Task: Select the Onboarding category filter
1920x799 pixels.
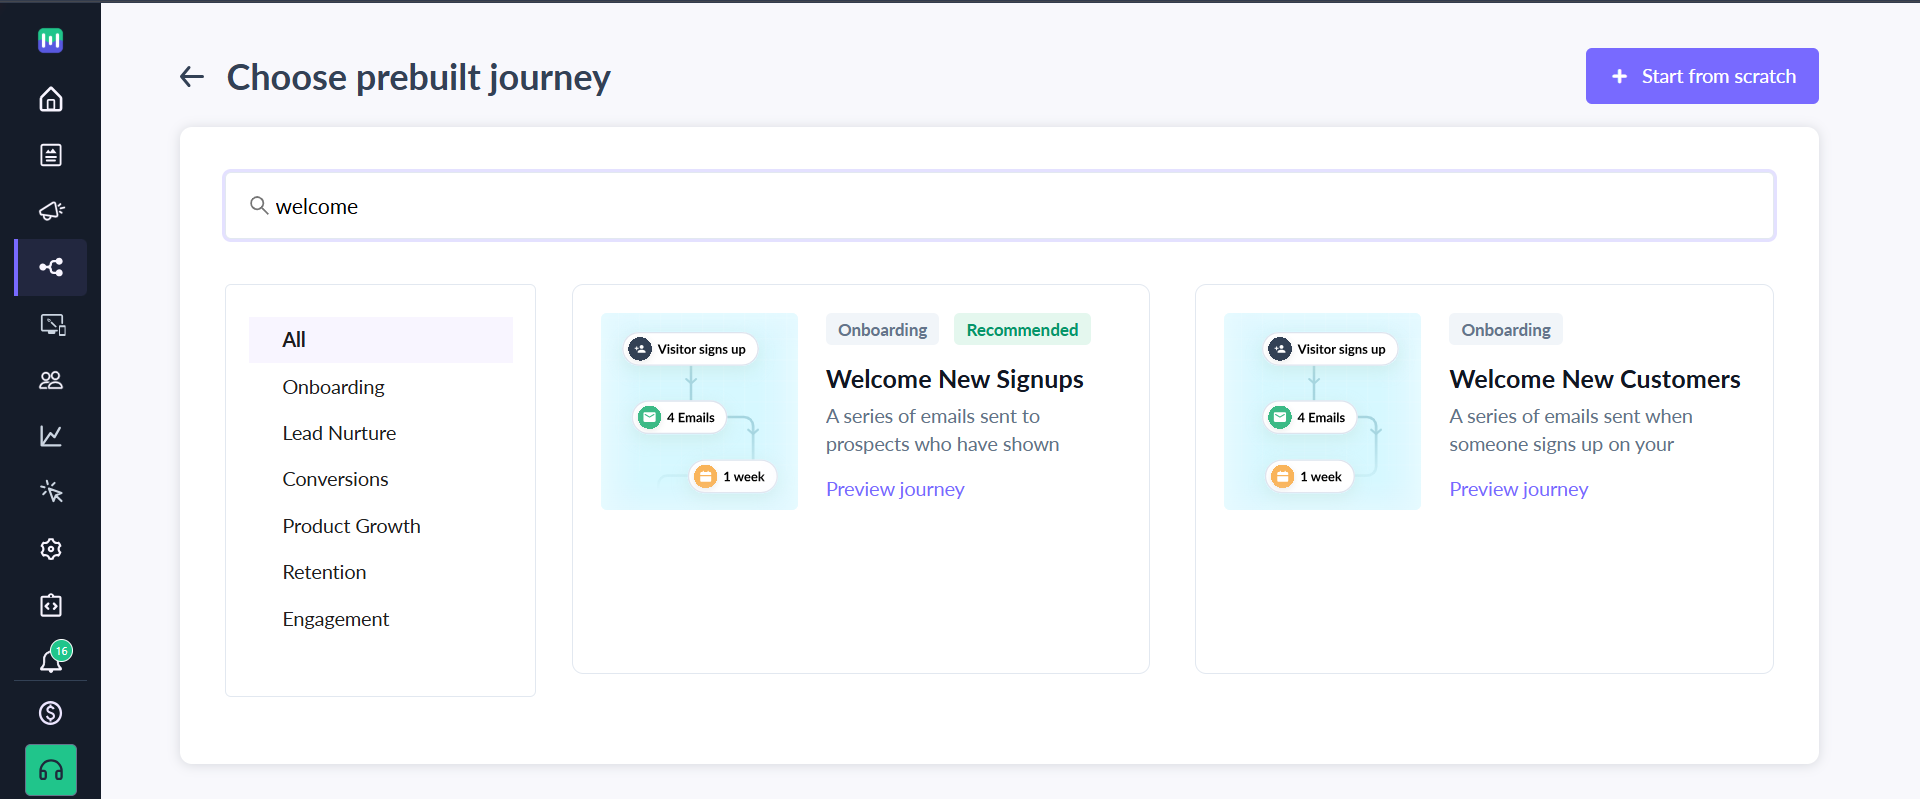Action: (x=333, y=387)
